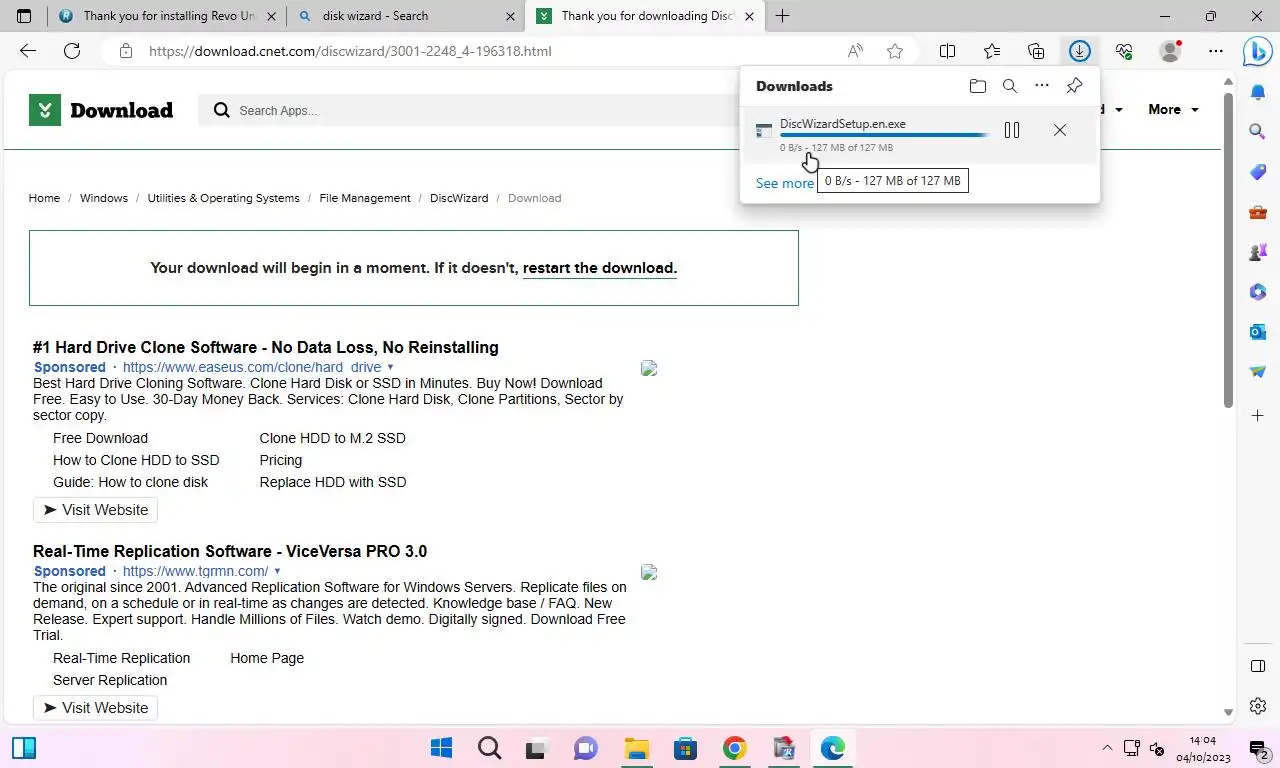The image size is (1280, 768).
Task: Open Windows Start button
Action: coord(441,748)
